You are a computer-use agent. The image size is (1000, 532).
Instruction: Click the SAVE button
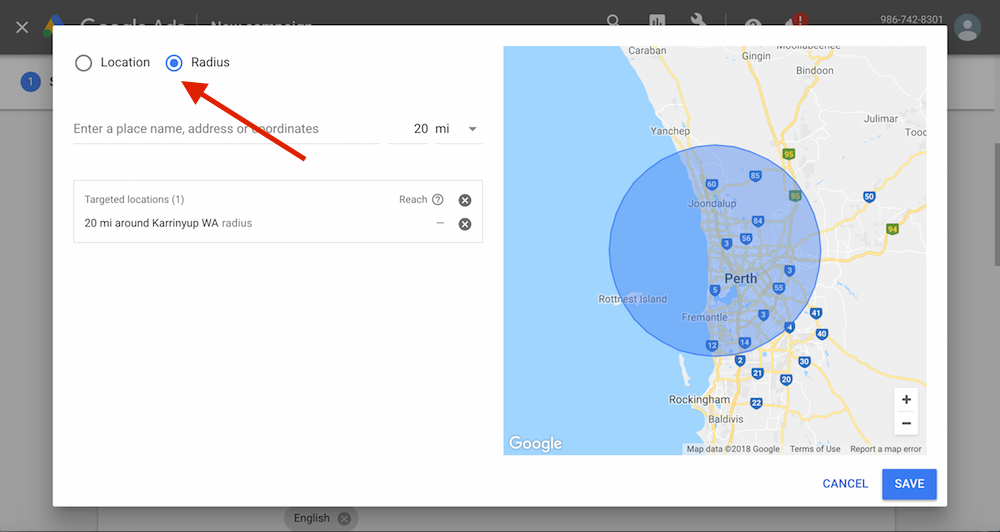(909, 484)
